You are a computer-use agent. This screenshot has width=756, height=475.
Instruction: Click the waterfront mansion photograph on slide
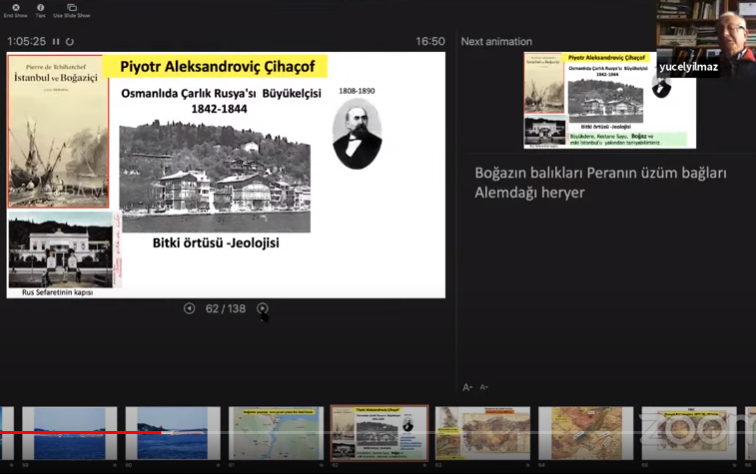215,176
